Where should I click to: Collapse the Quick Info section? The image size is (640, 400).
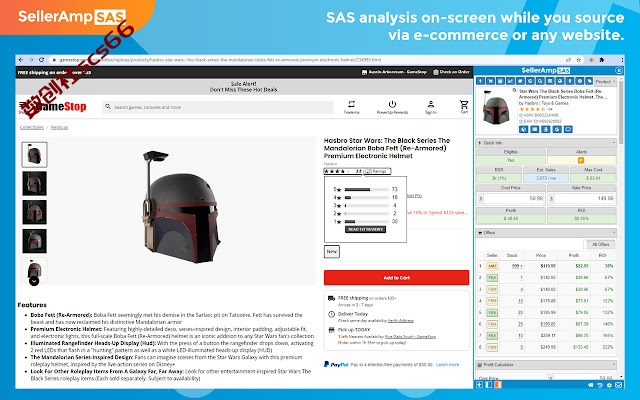point(613,143)
